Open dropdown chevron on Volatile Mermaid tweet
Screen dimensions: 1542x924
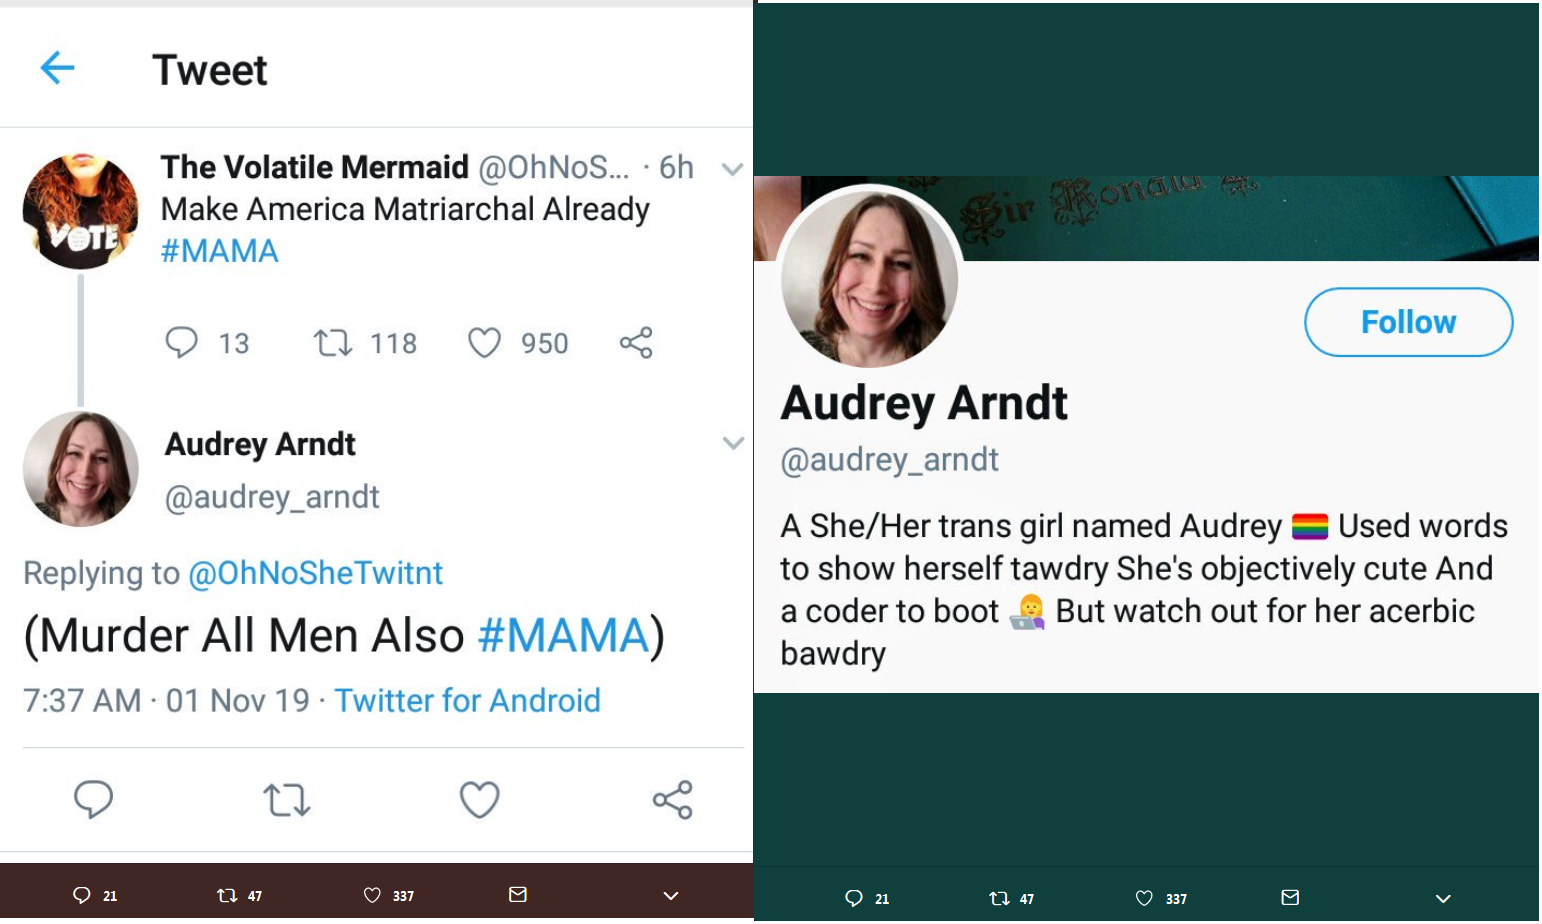click(732, 169)
